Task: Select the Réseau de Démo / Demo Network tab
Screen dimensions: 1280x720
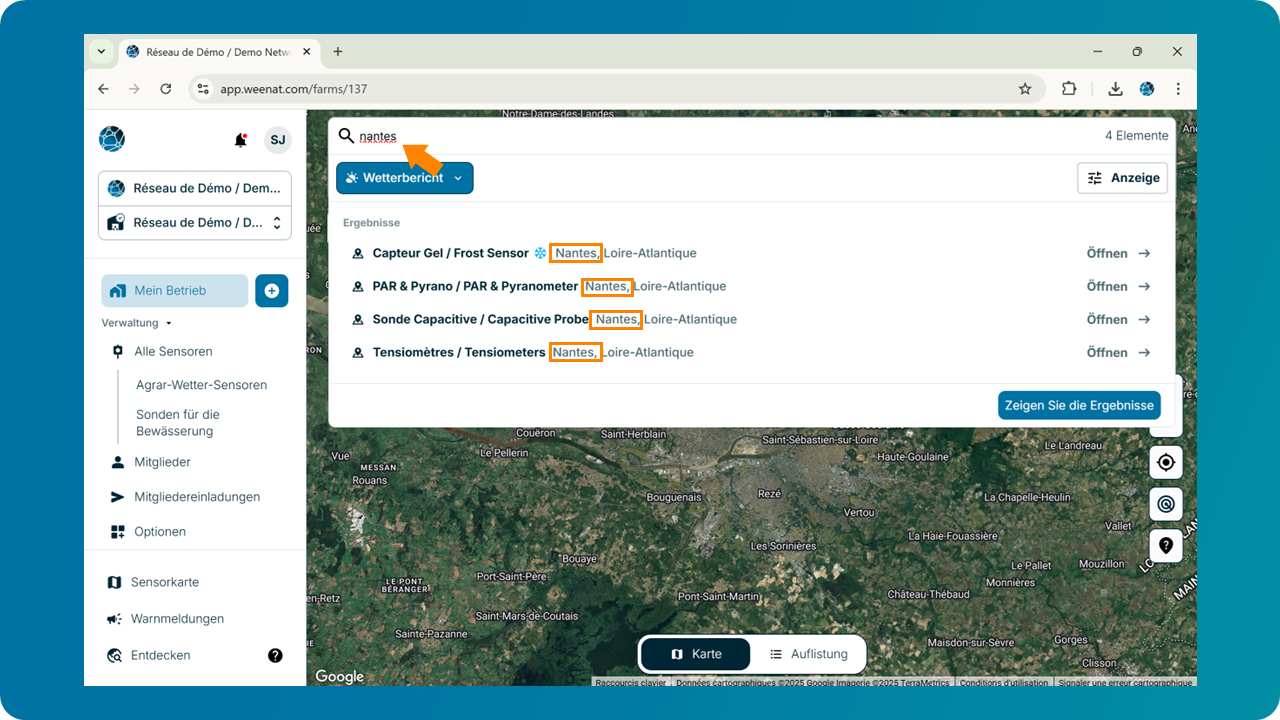Action: (220, 51)
